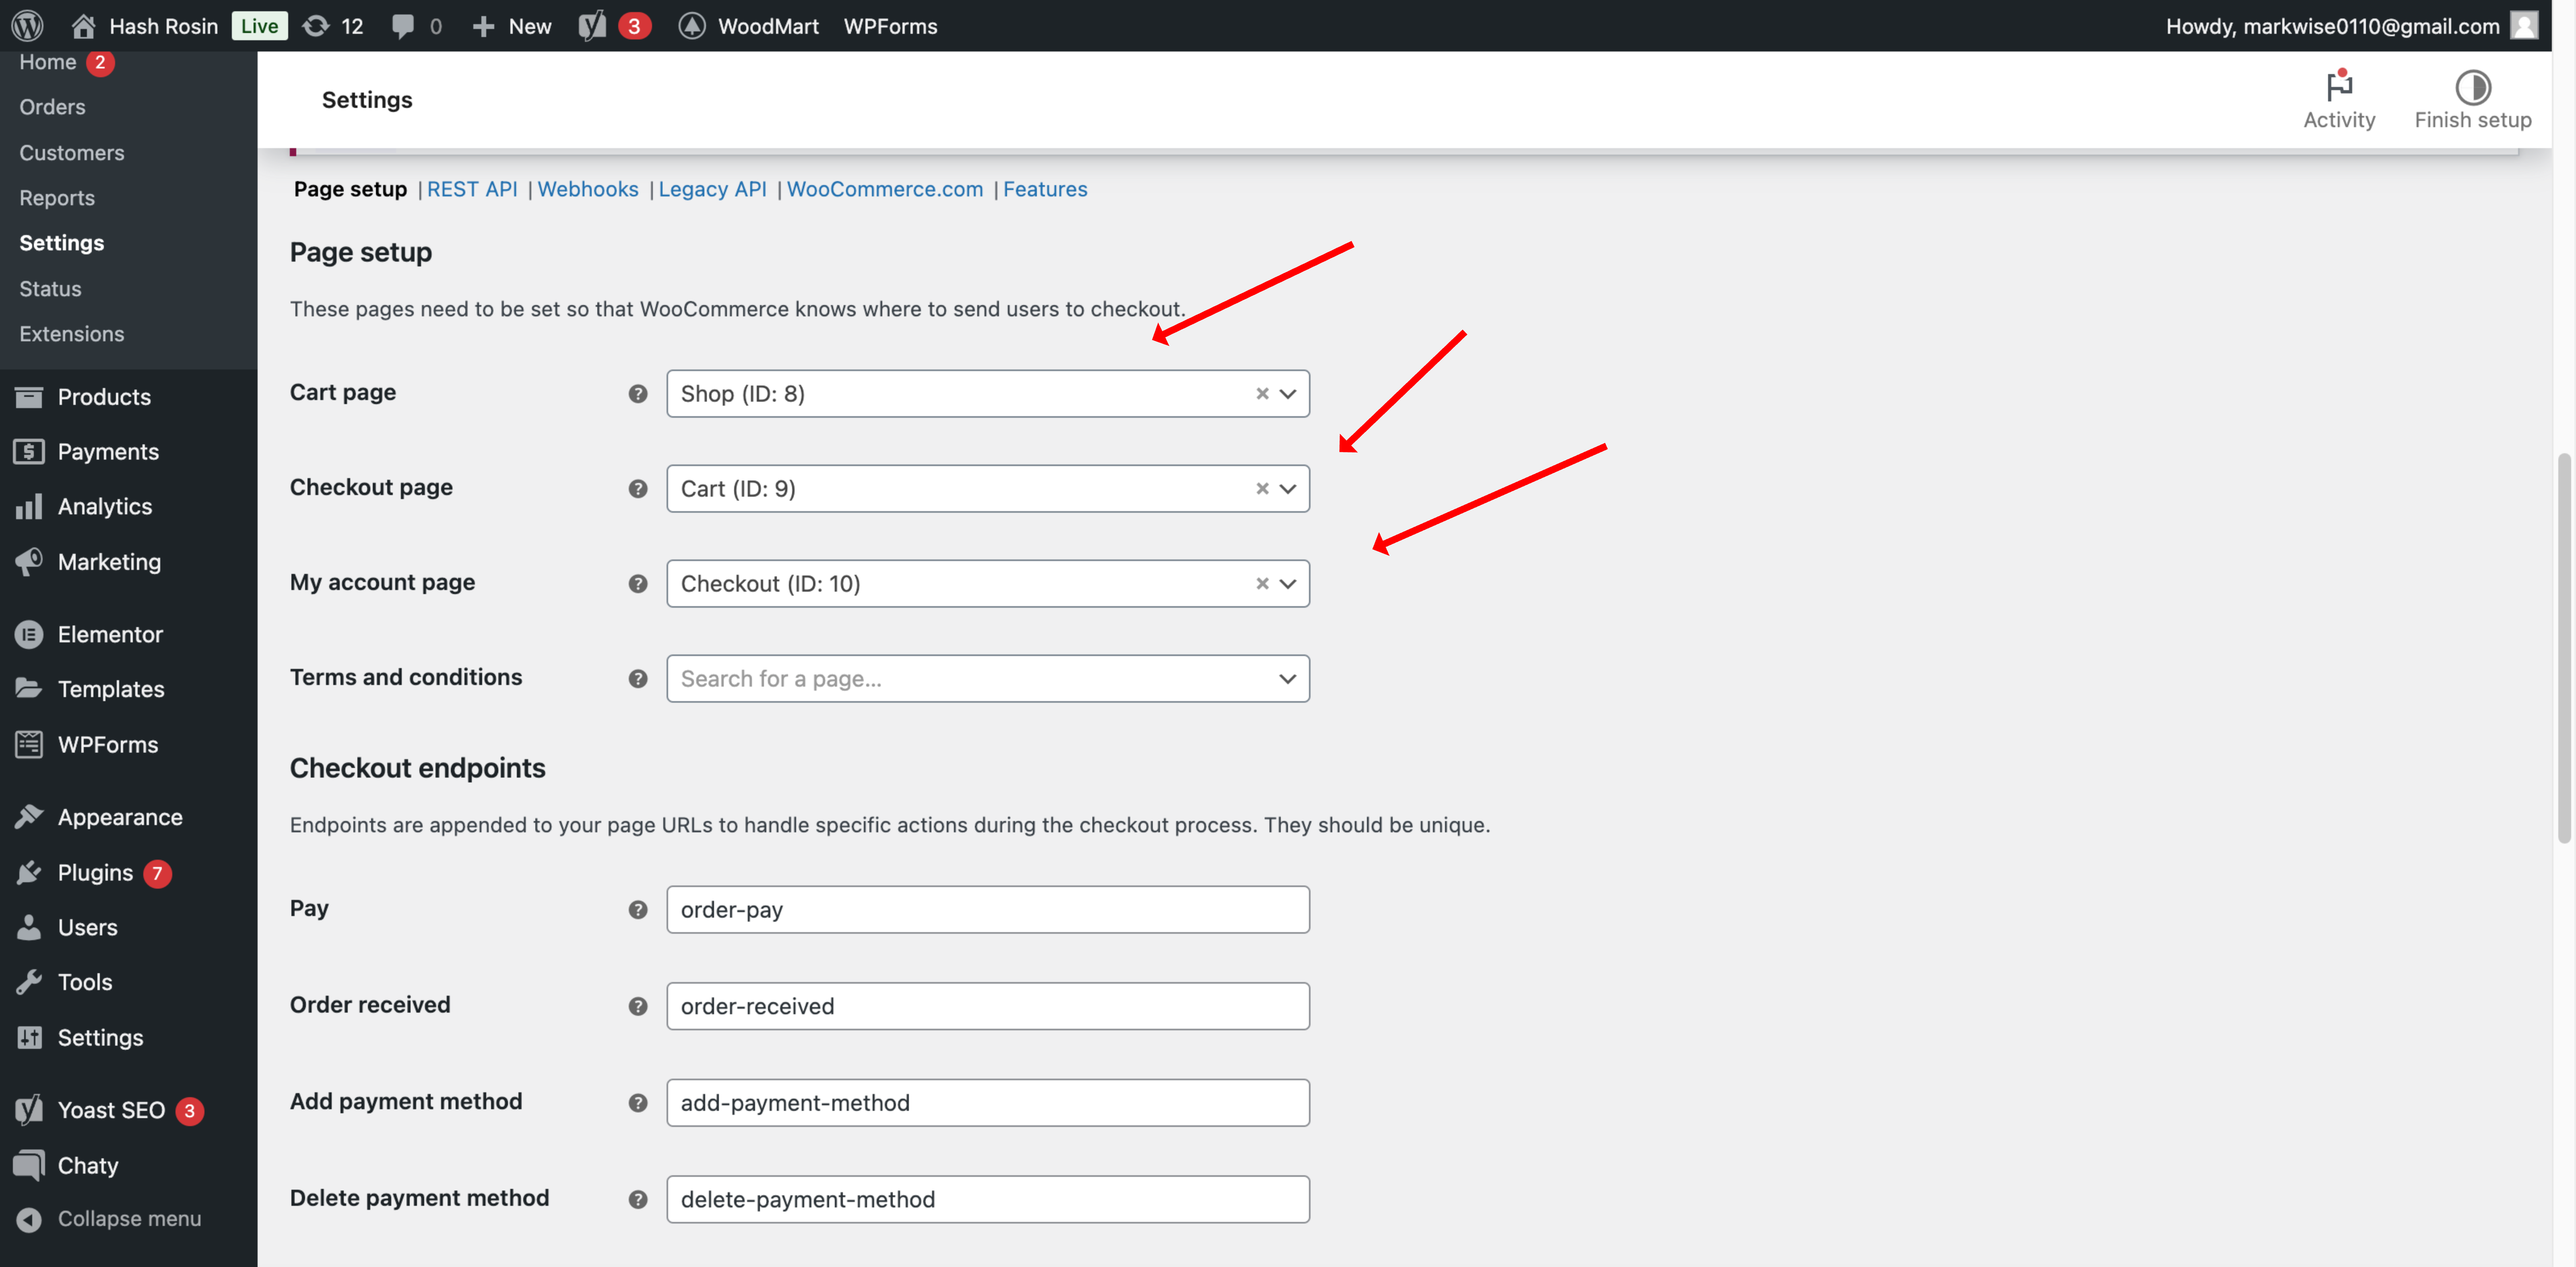
Task: Click the help icon for Delete payment method
Action: [x=638, y=1200]
